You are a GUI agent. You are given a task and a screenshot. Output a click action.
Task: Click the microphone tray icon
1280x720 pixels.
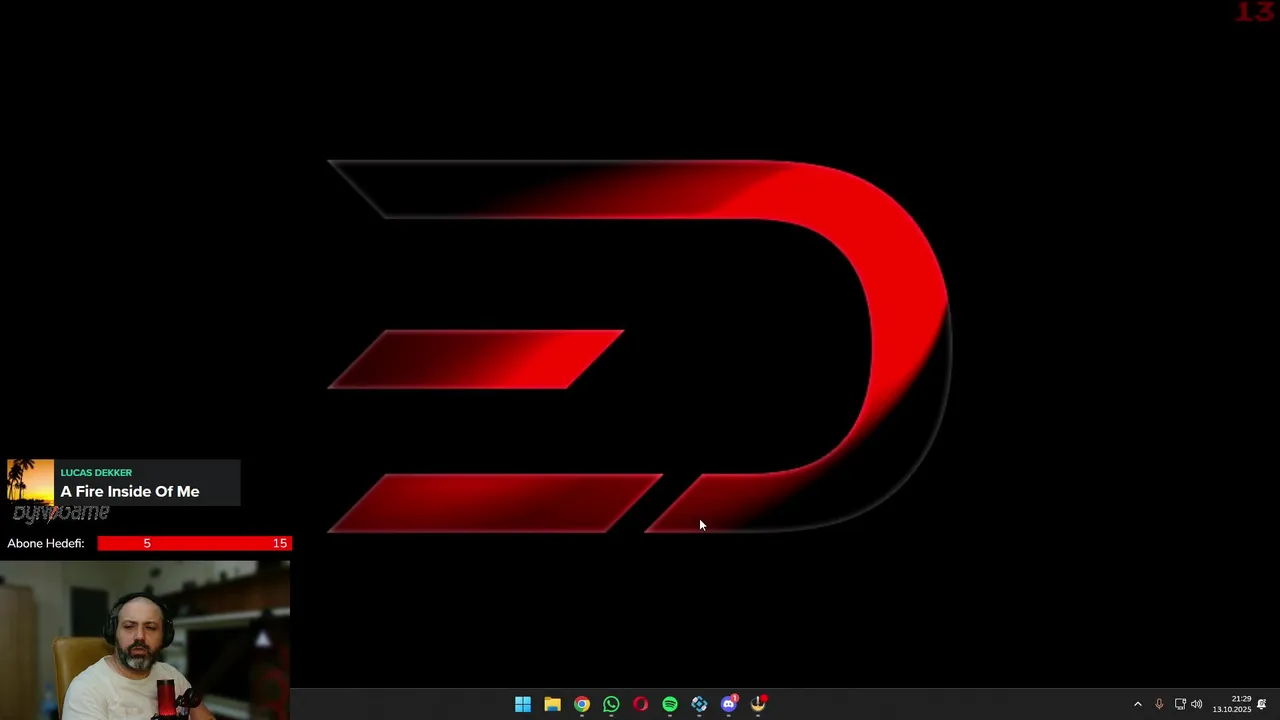click(x=1159, y=704)
